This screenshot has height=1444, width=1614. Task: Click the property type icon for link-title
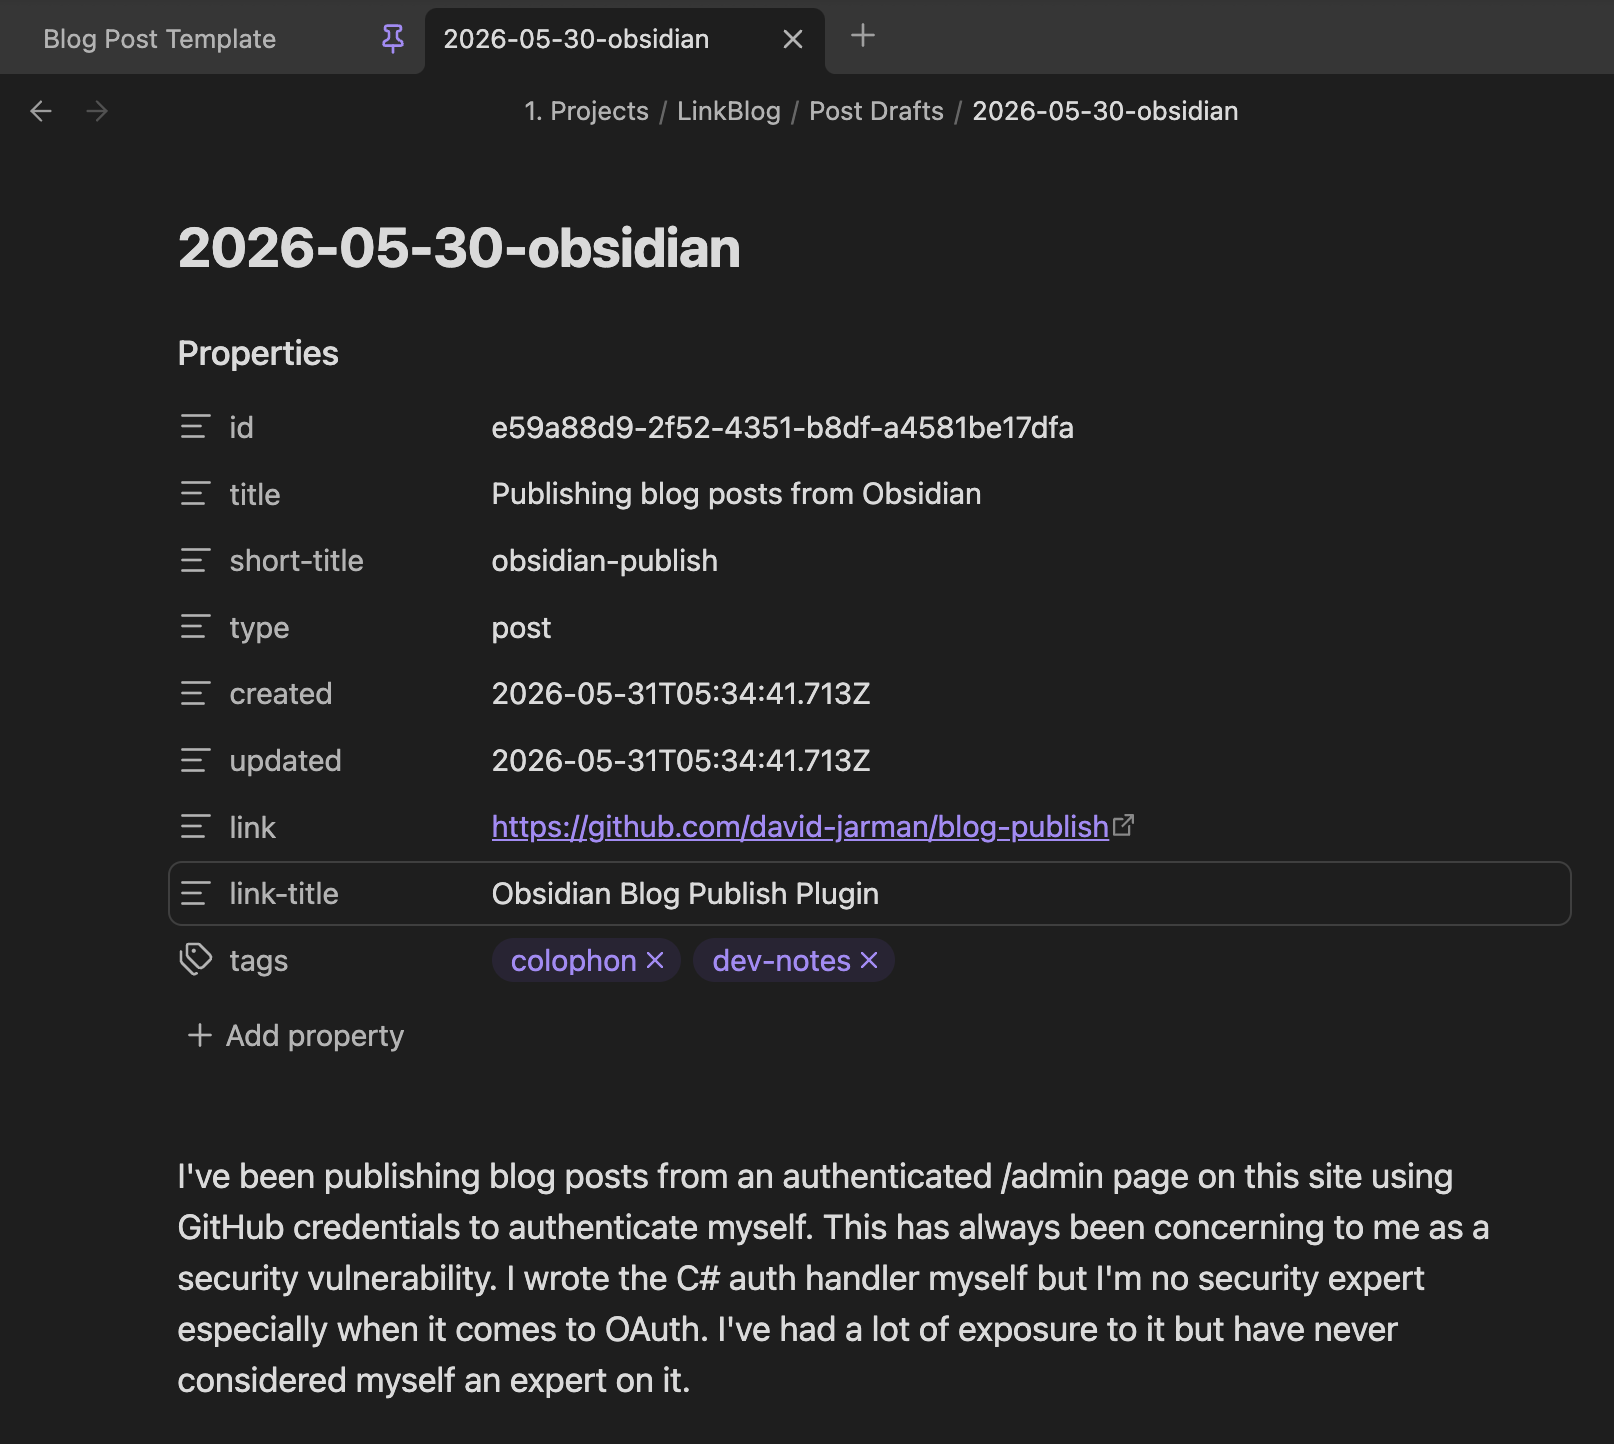click(x=195, y=894)
